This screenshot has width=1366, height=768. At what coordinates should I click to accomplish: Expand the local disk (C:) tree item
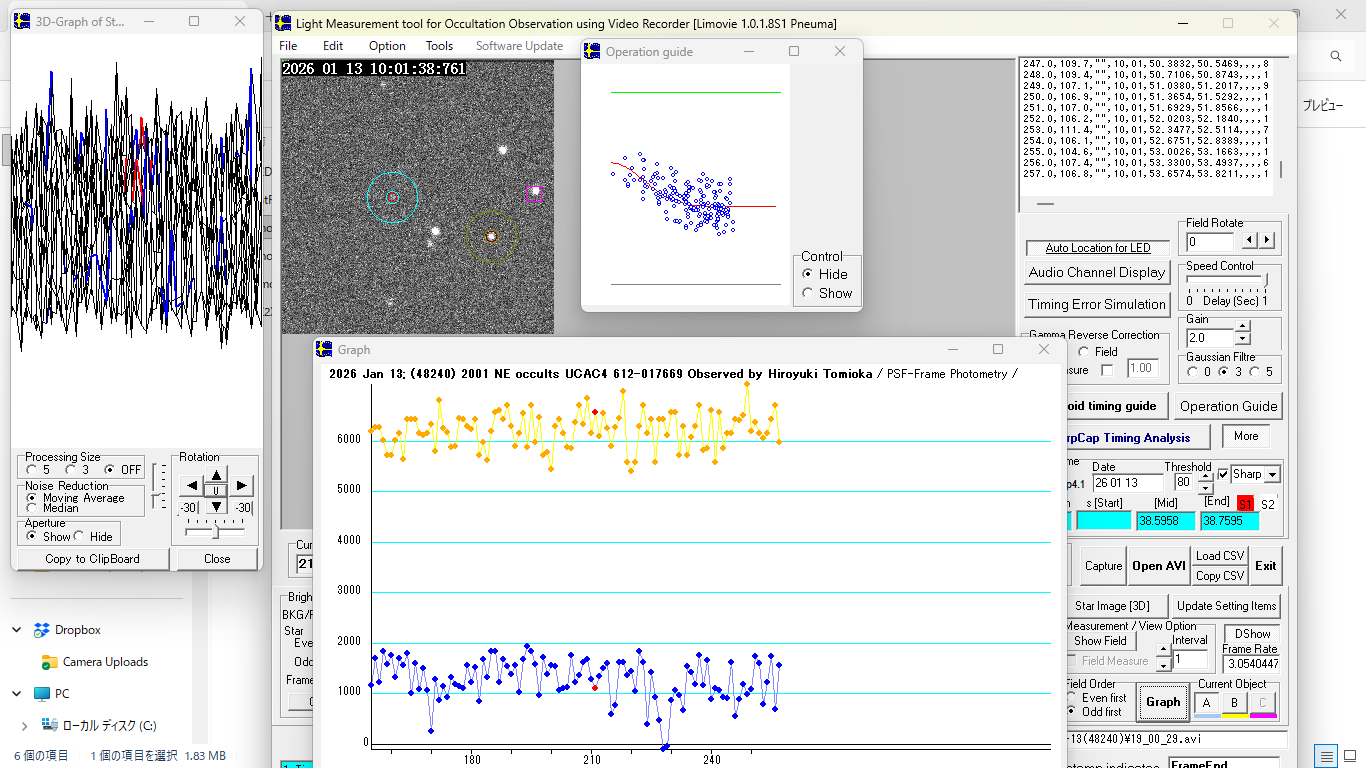[25, 726]
